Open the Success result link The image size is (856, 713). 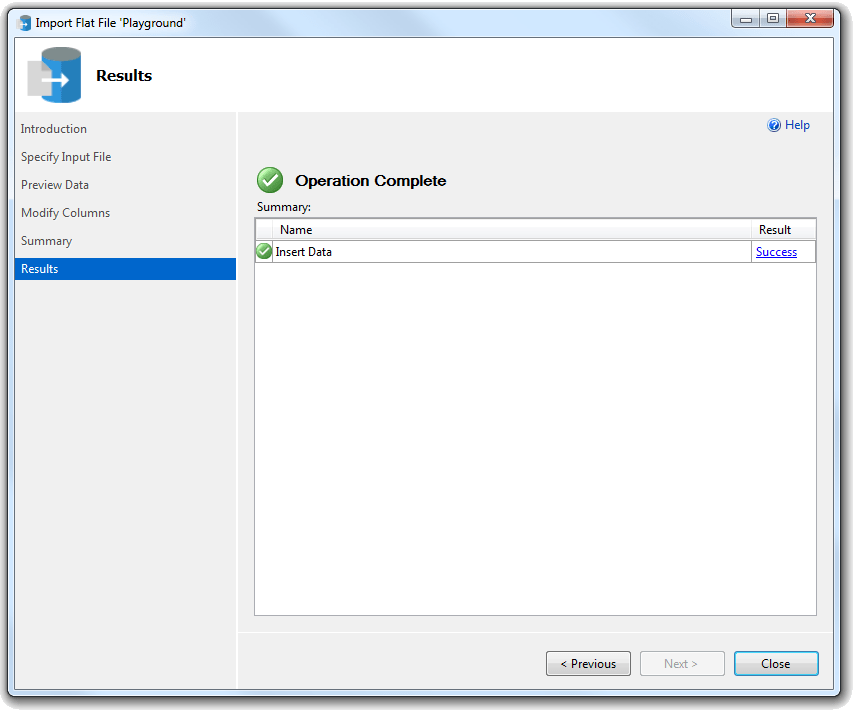click(x=776, y=252)
